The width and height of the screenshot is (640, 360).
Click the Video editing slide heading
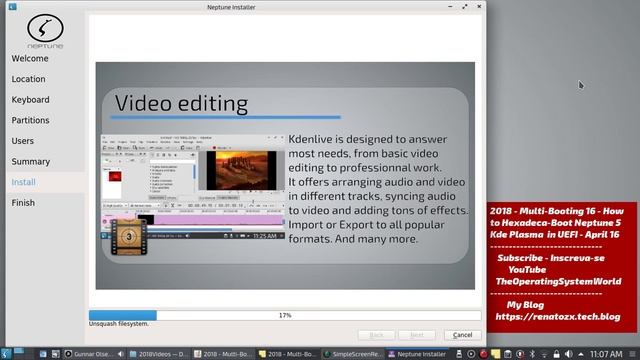point(181,103)
